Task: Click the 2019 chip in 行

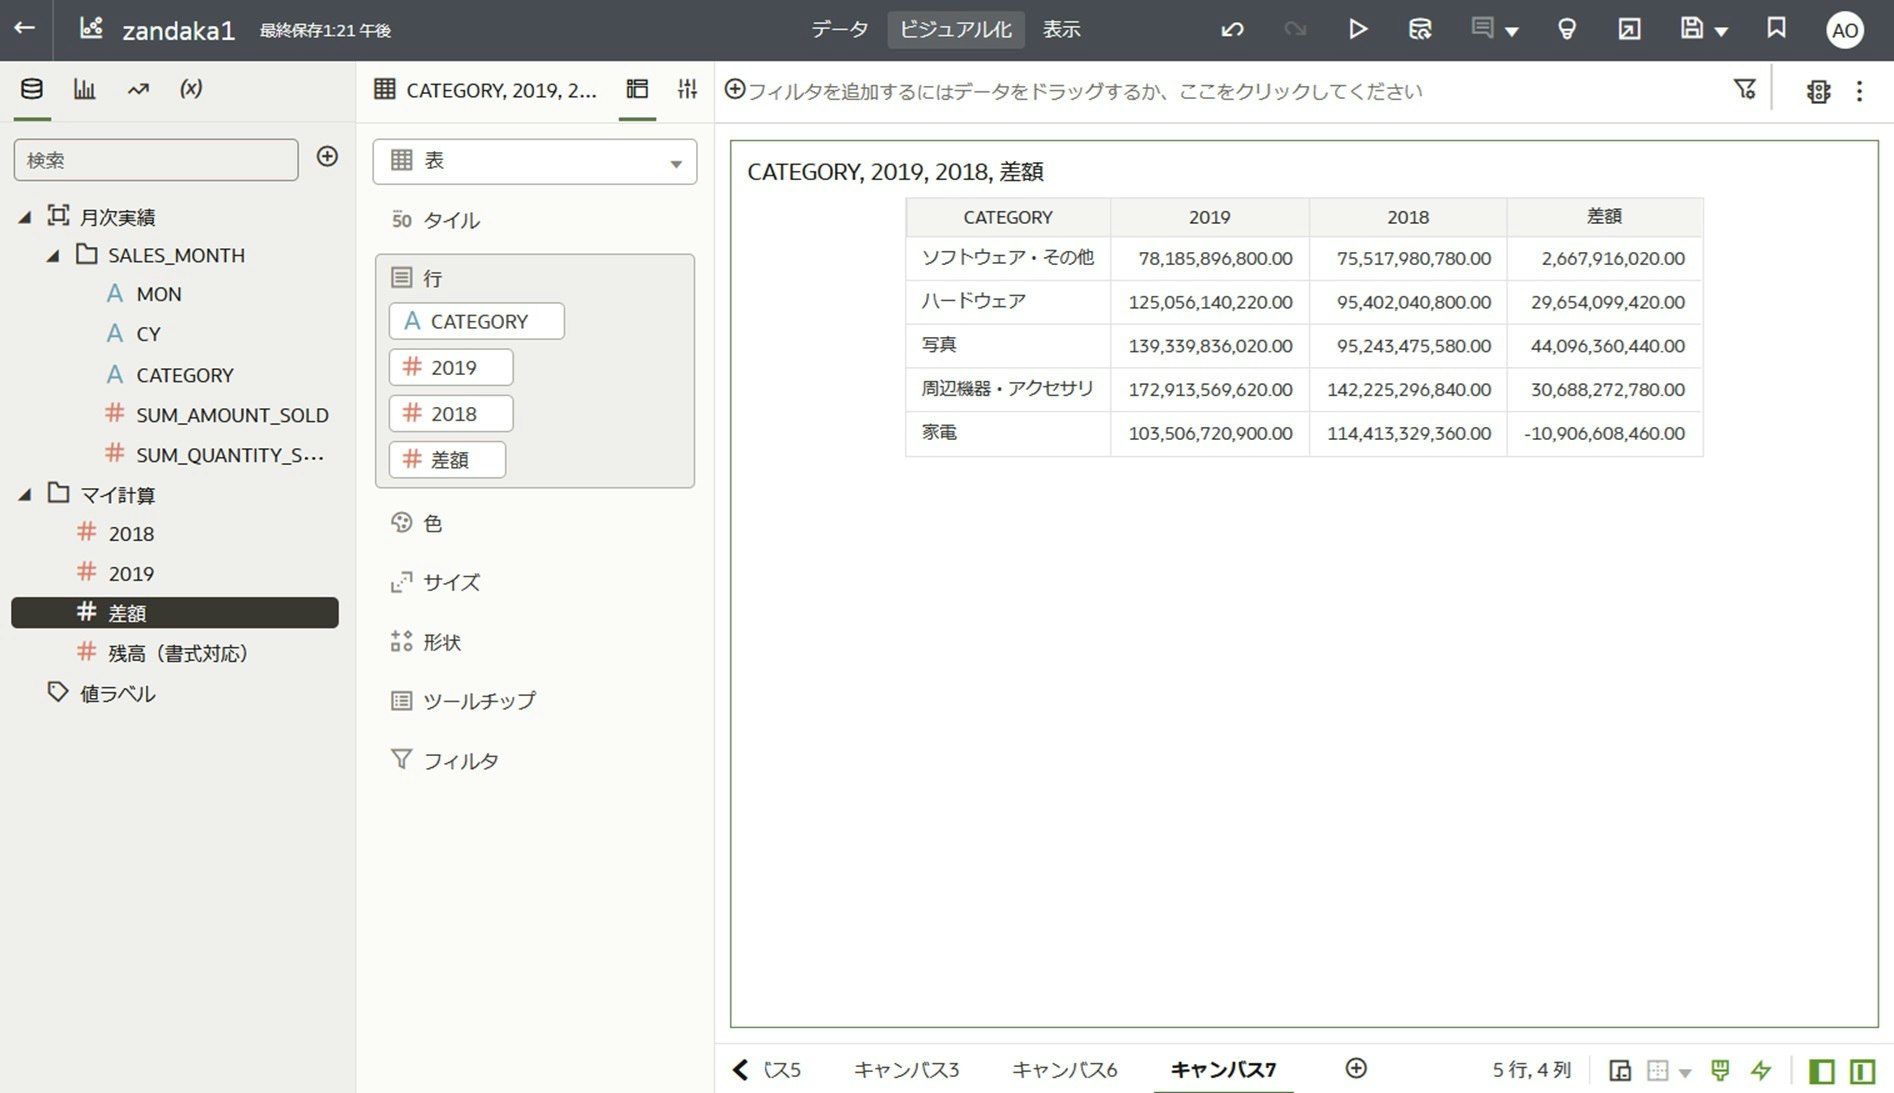Action: tap(451, 367)
